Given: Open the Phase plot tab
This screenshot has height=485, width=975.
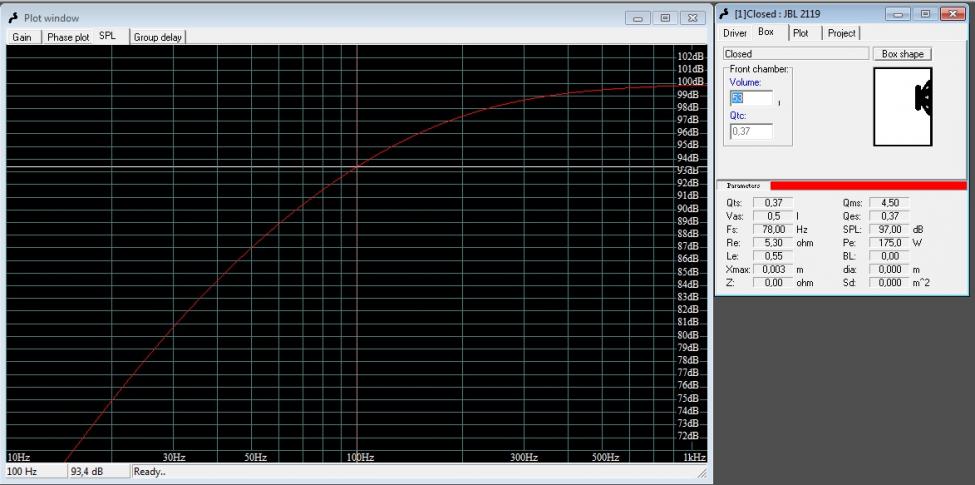Looking at the screenshot, I should coord(67,37).
